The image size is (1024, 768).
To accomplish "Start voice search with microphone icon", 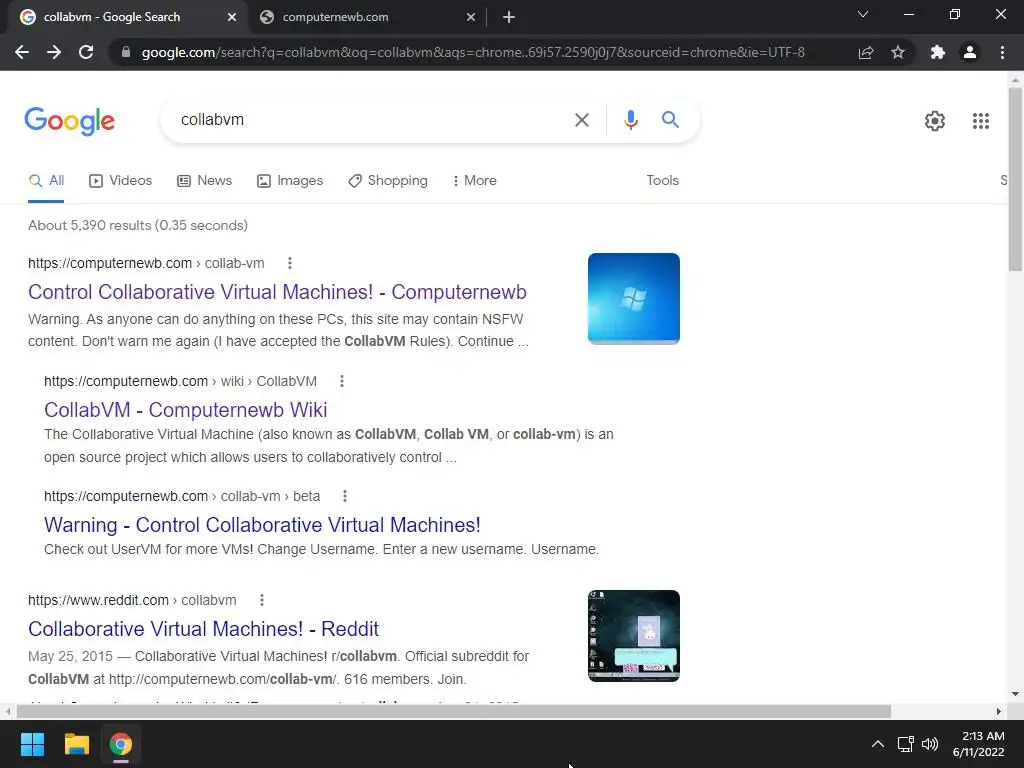I will pos(630,120).
